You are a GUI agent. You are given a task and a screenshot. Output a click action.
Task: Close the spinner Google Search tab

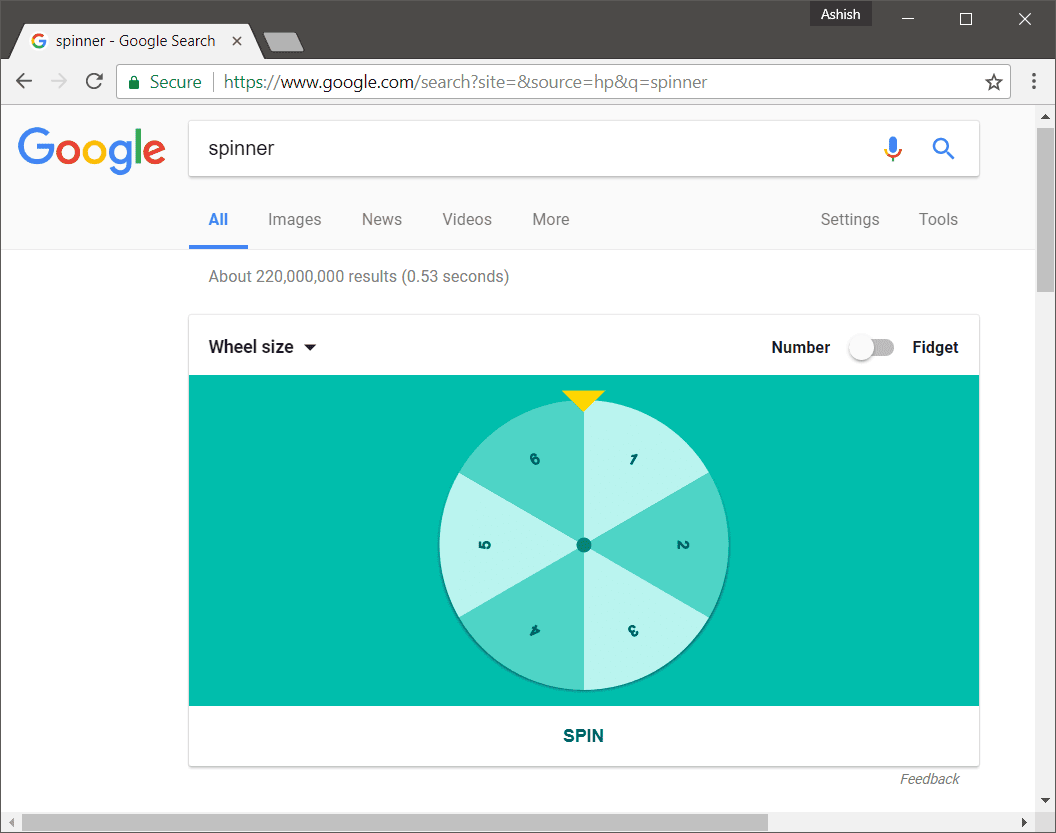click(x=237, y=41)
